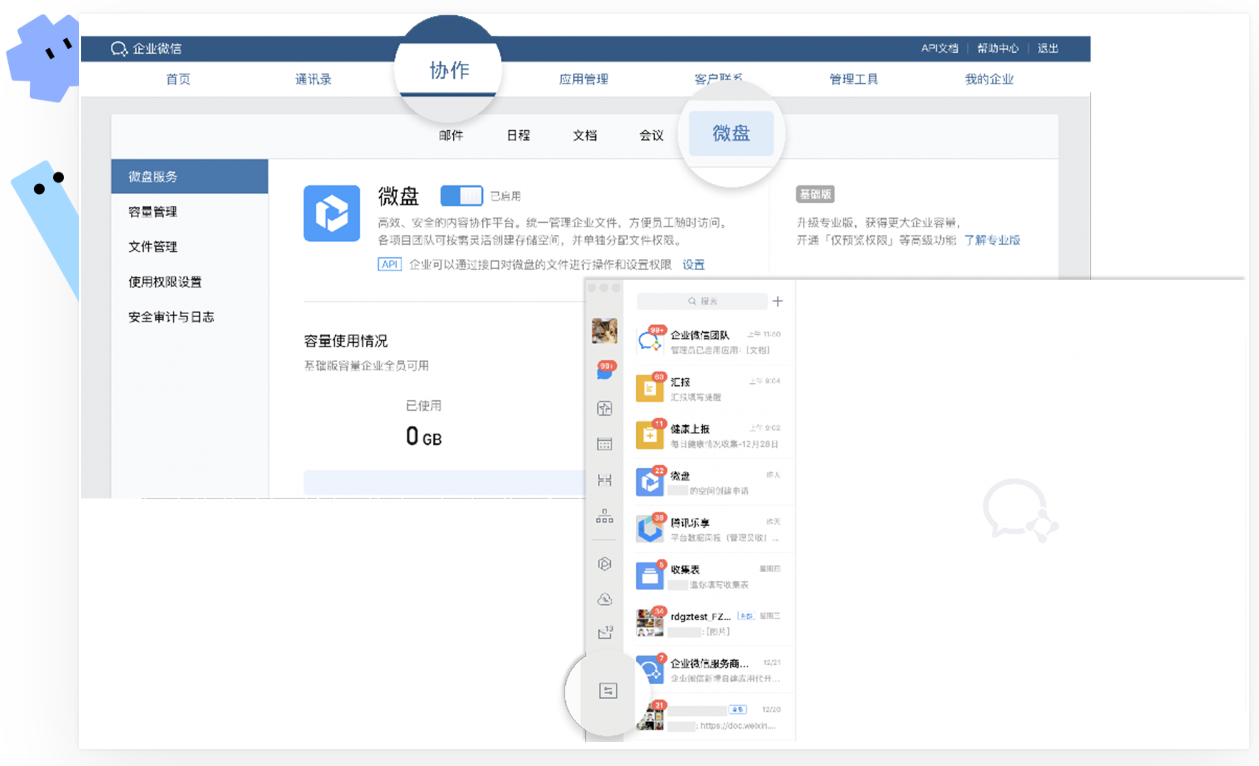
Task: Open the 企业微信团队 chat avatar
Action: click(650, 339)
